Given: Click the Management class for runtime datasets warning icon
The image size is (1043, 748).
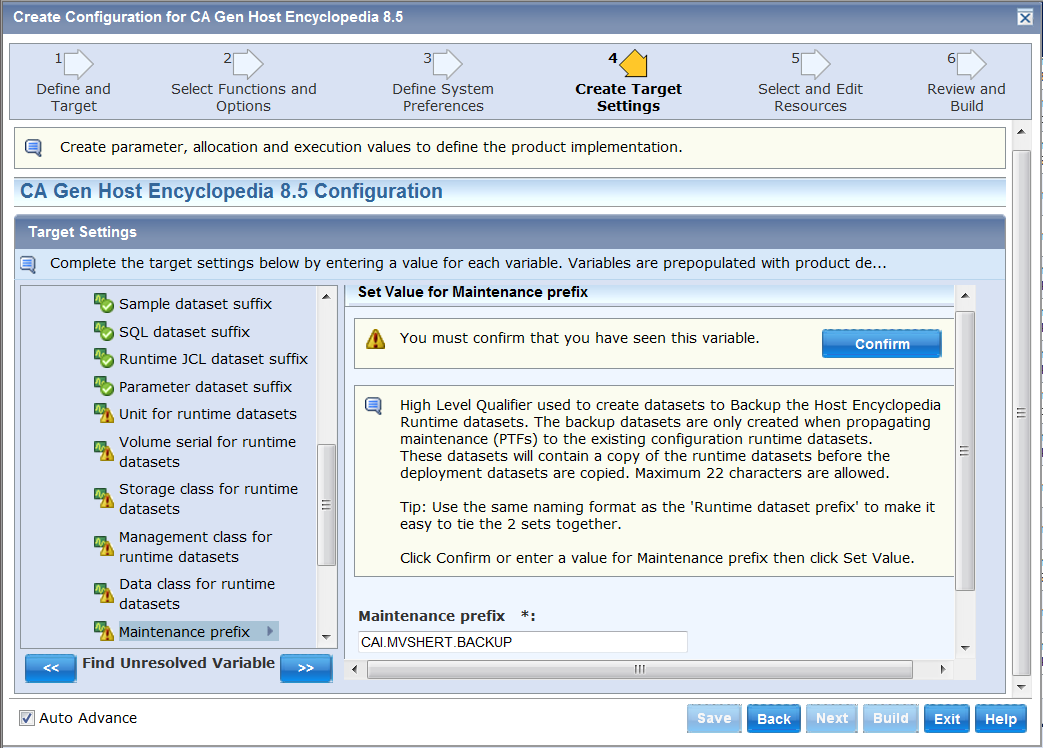Looking at the screenshot, I should click(x=104, y=547).
